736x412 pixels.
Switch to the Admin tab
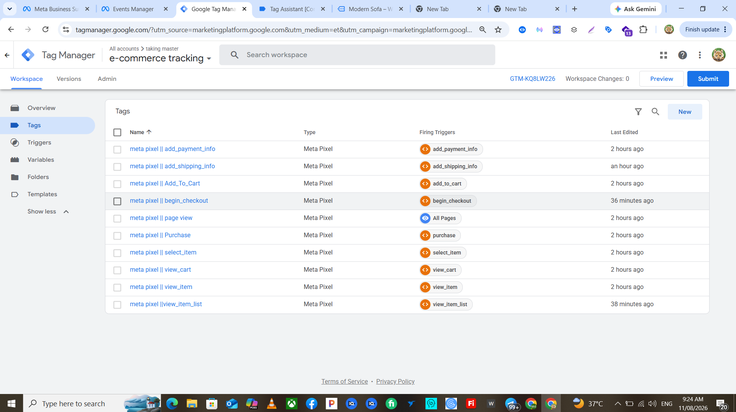tap(107, 79)
